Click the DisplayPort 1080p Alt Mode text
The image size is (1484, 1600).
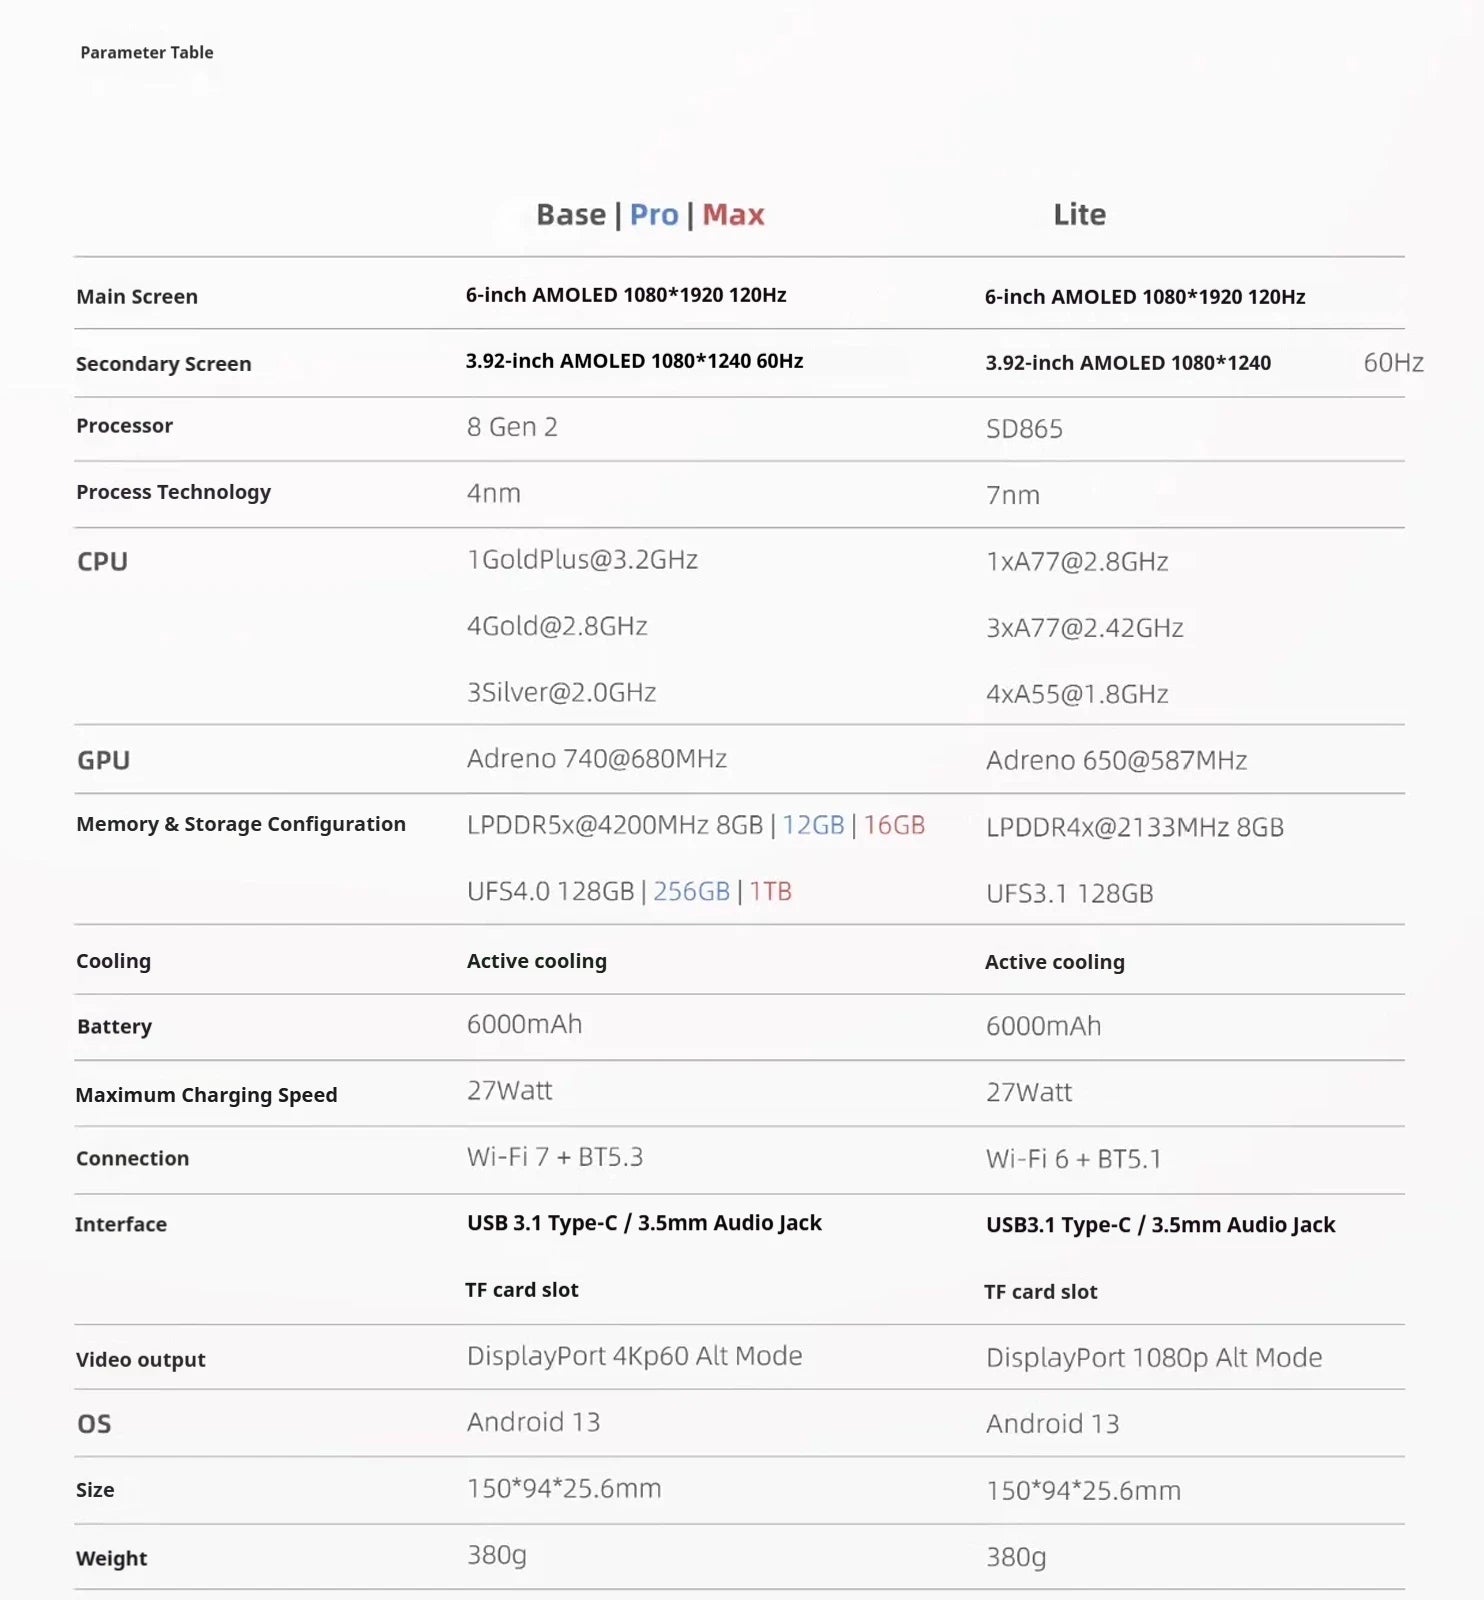[x=1154, y=1358]
